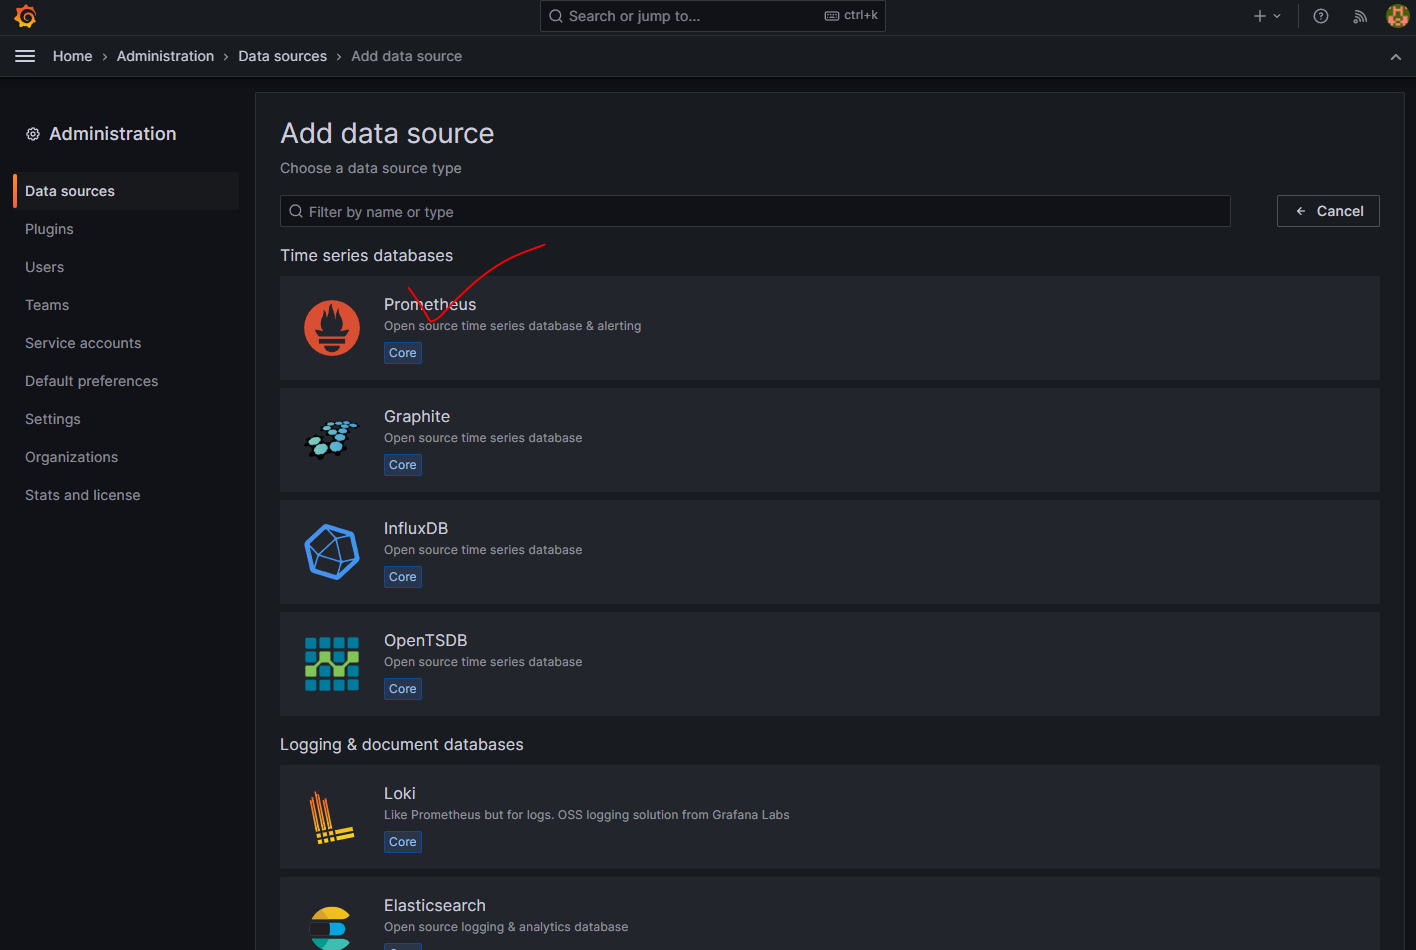1416x950 pixels.
Task: Click the InfluxDB polygon logo
Action: click(x=332, y=552)
